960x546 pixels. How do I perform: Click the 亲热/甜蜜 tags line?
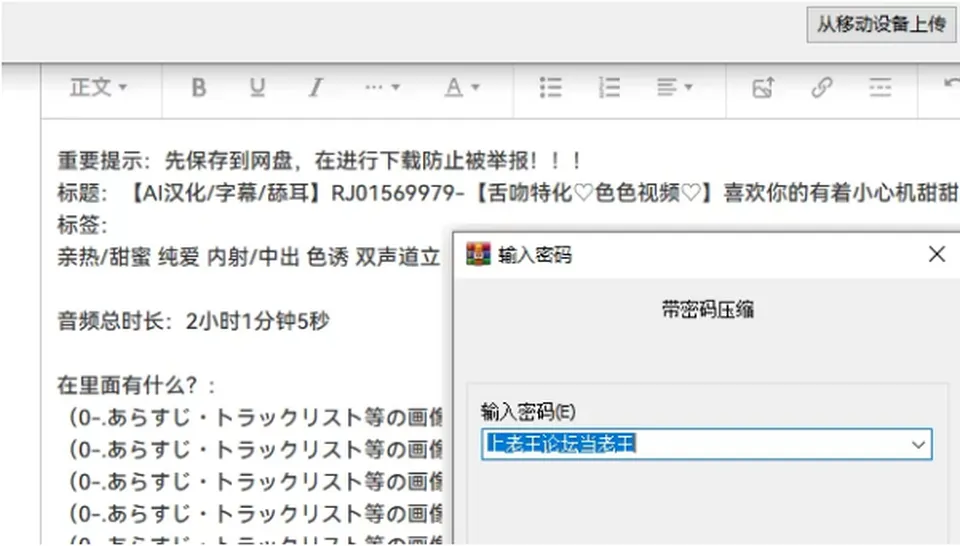(x=249, y=256)
